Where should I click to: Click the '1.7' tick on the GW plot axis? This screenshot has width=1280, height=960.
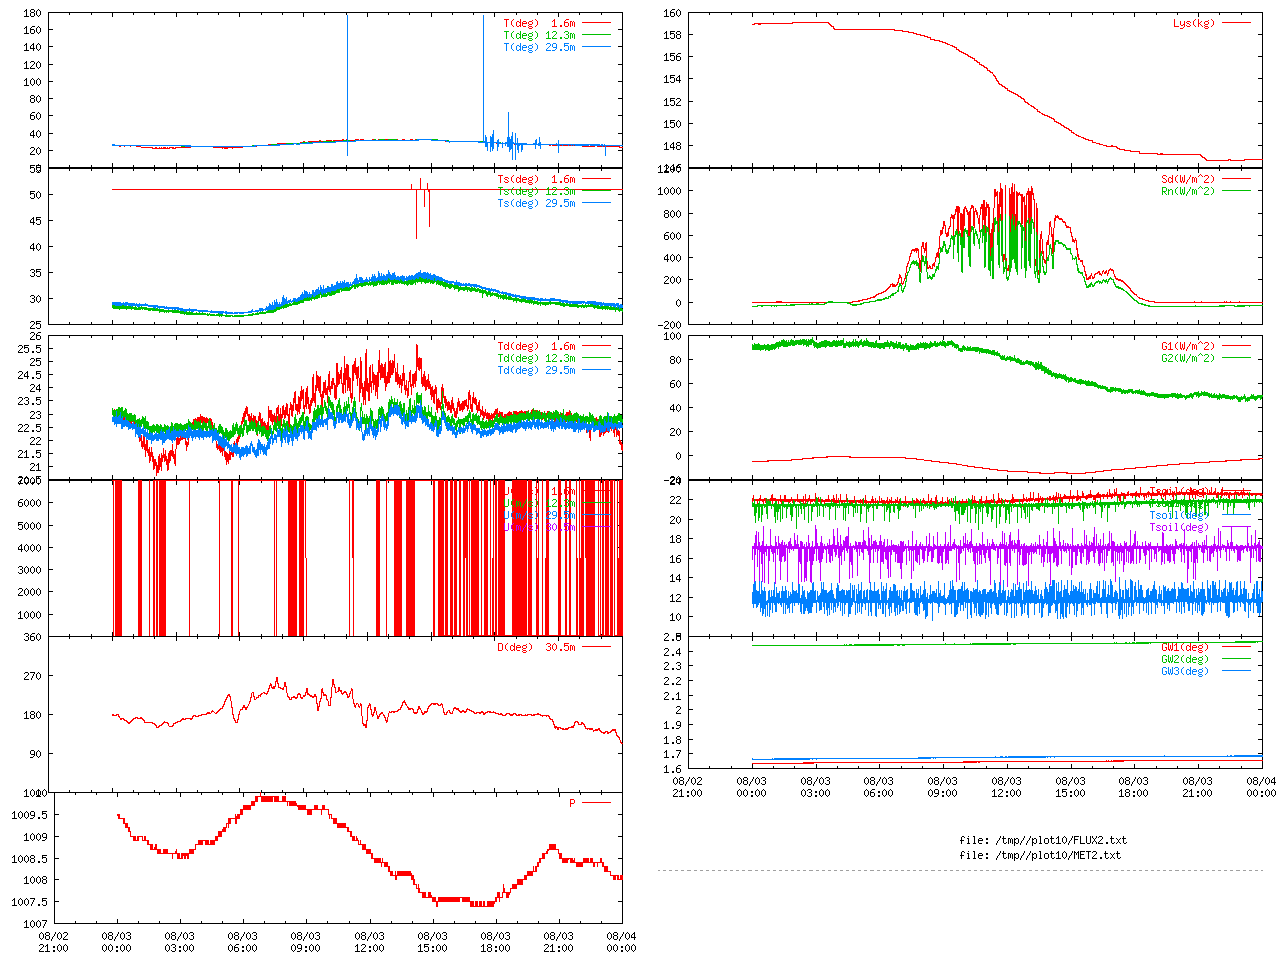tap(672, 756)
